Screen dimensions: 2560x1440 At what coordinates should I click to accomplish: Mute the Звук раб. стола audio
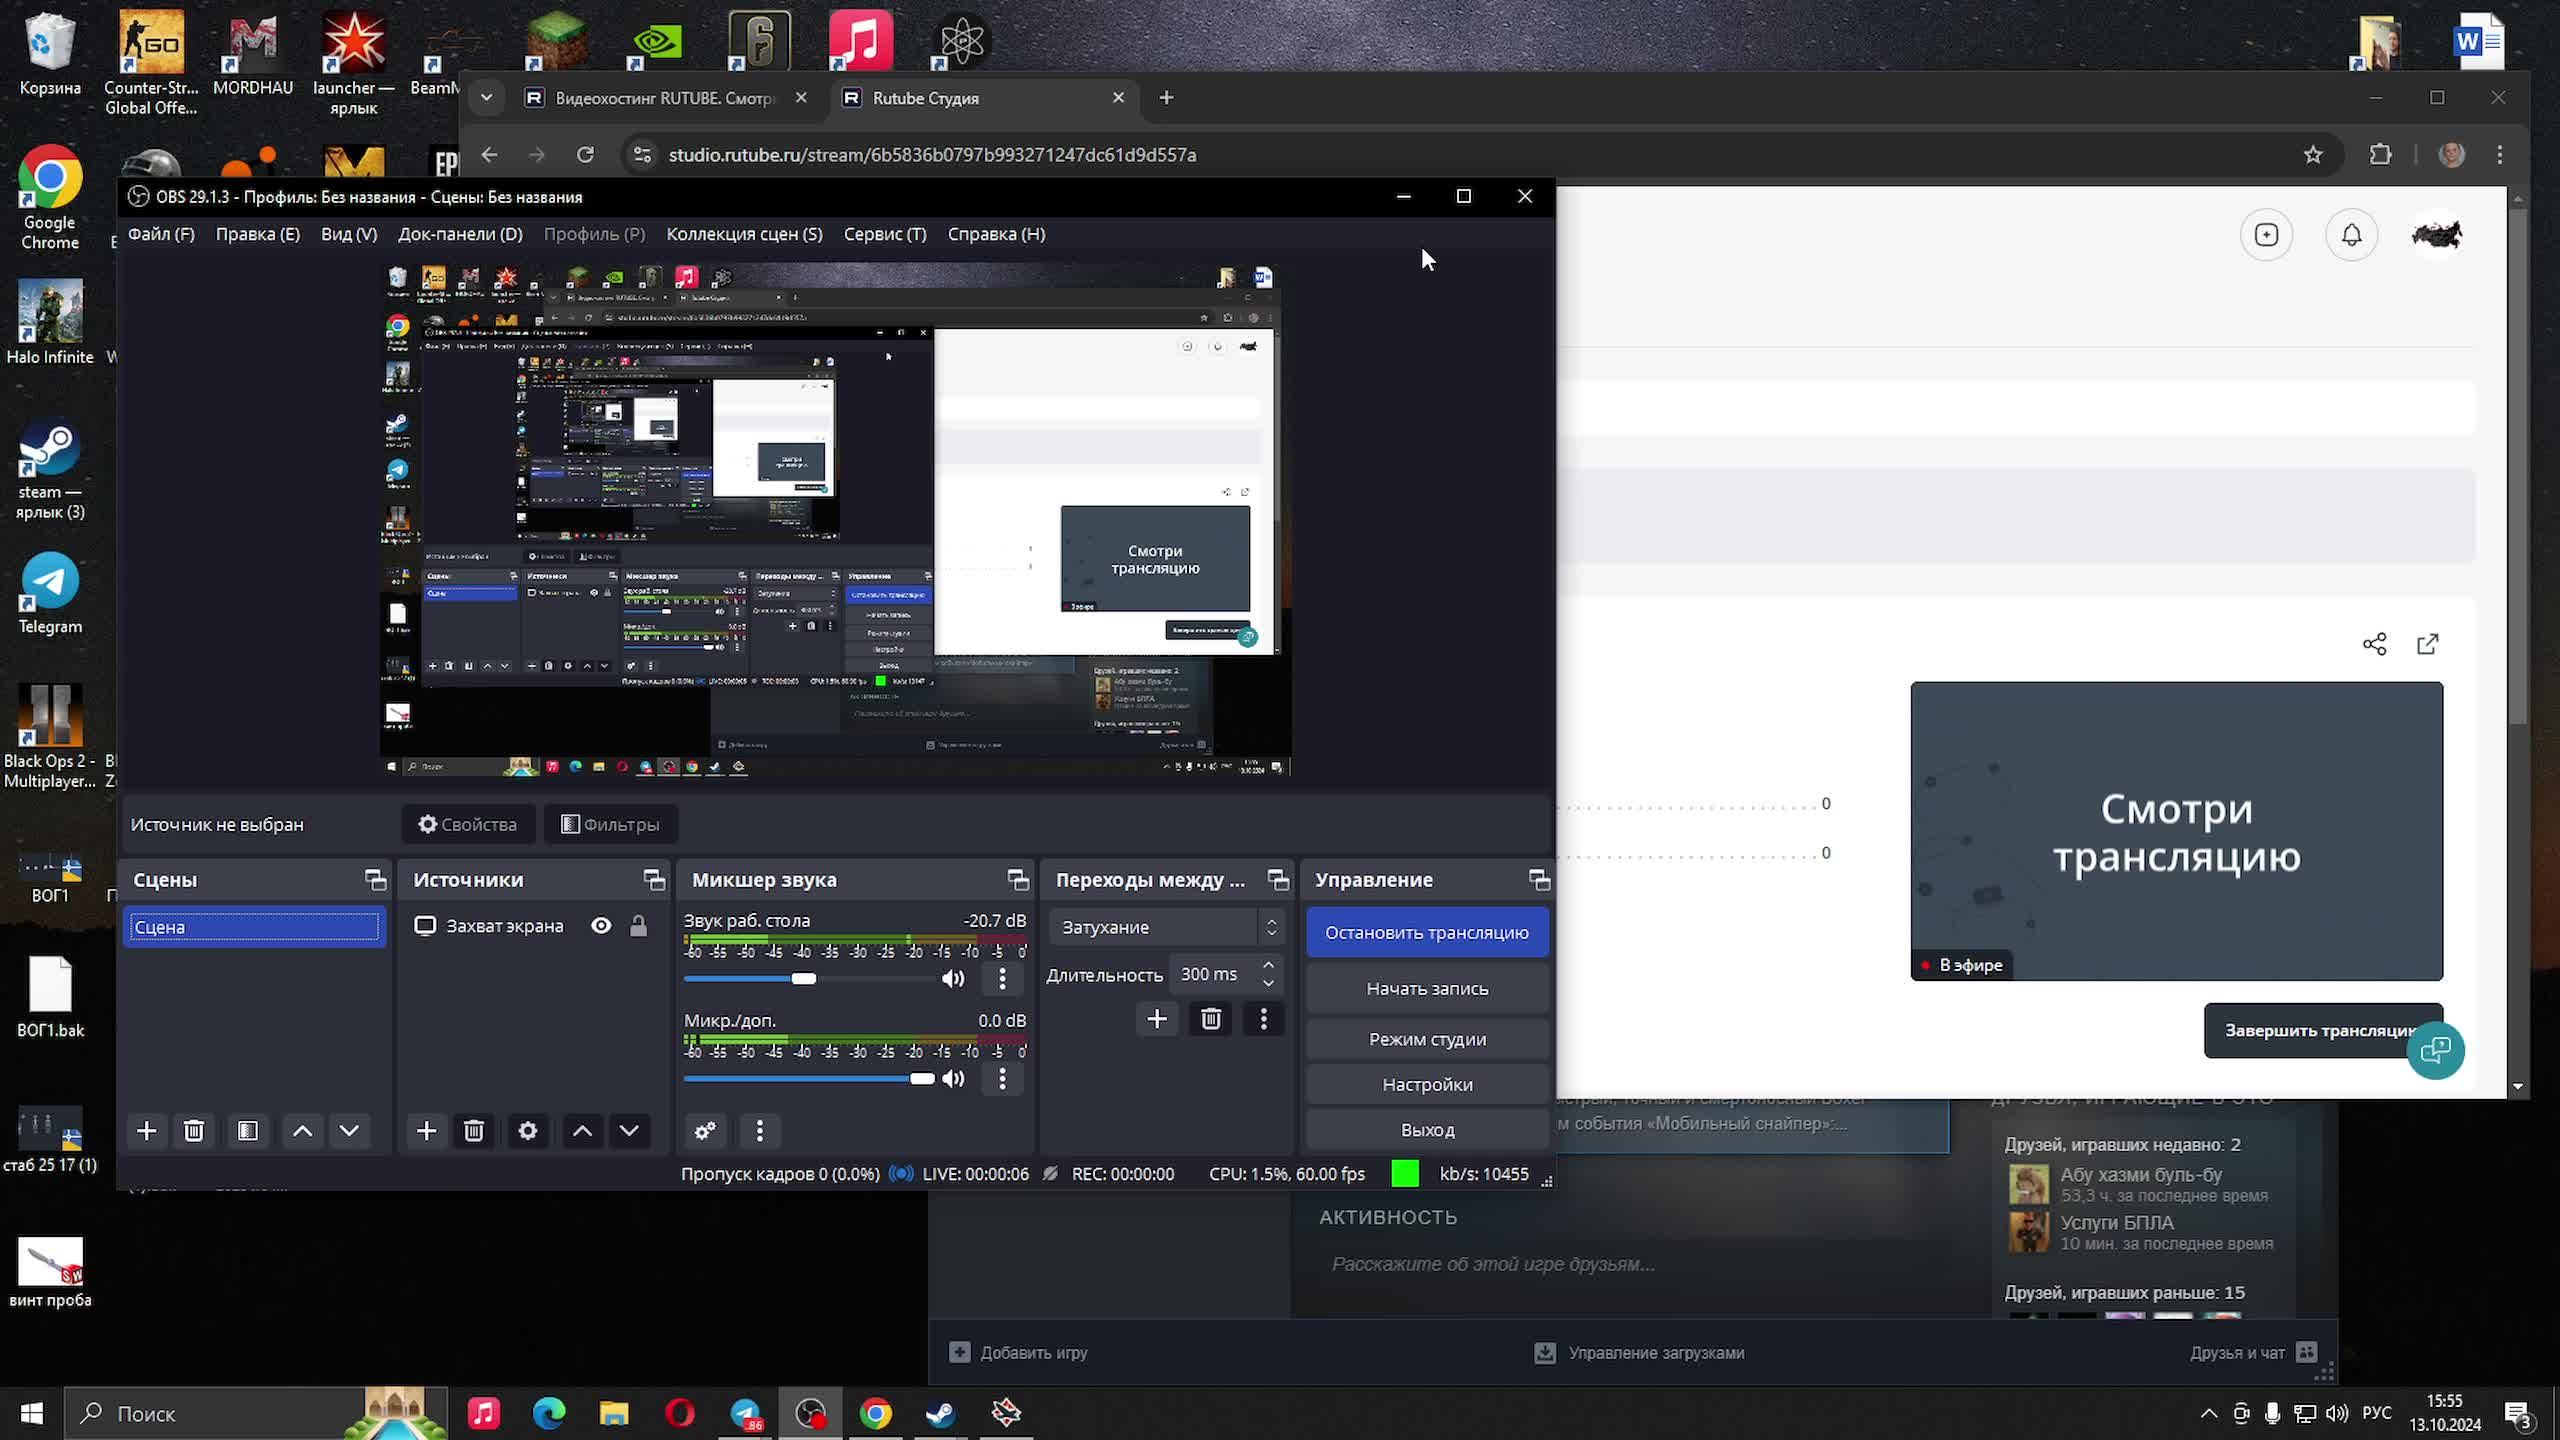click(x=953, y=979)
